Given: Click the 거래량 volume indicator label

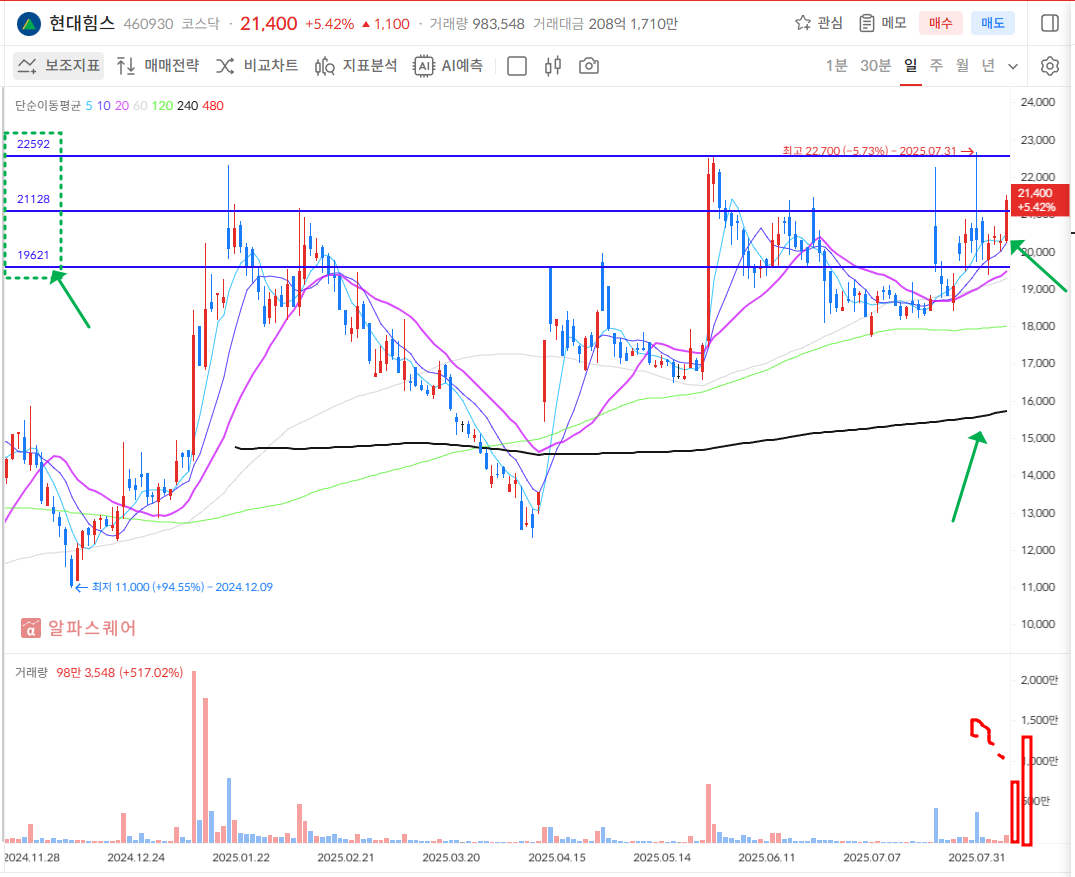Looking at the screenshot, I should coord(32,673).
